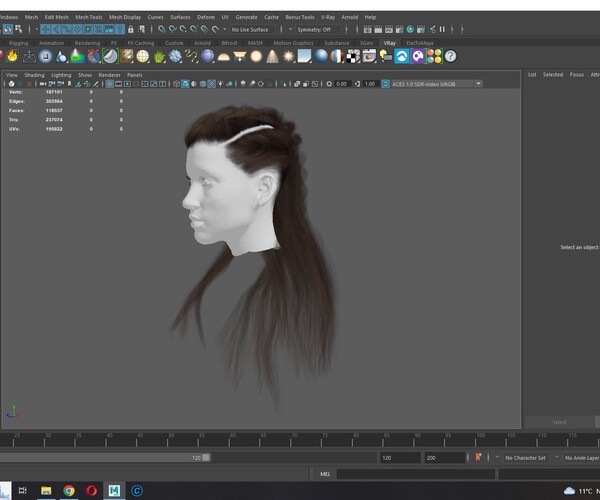Open the Deform menu

click(x=206, y=17)
